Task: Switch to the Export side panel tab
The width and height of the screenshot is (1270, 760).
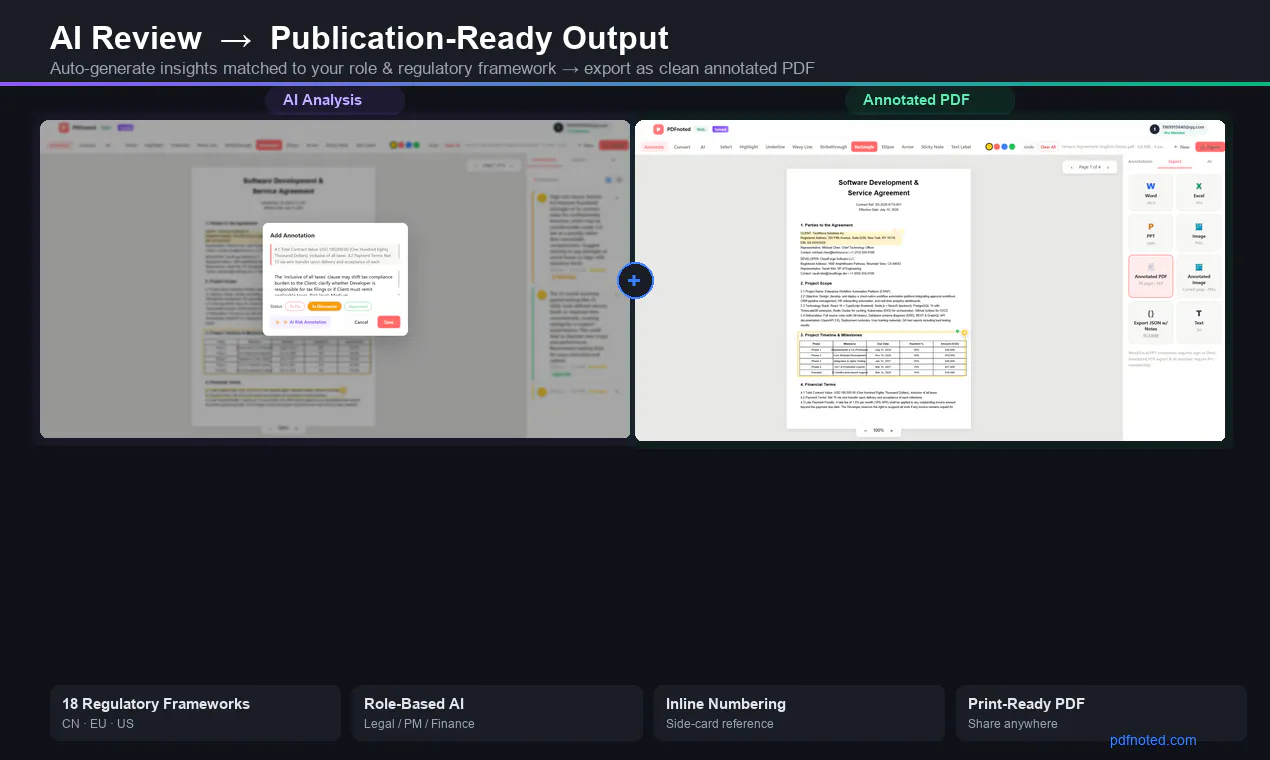Action: coord(1175,161)
